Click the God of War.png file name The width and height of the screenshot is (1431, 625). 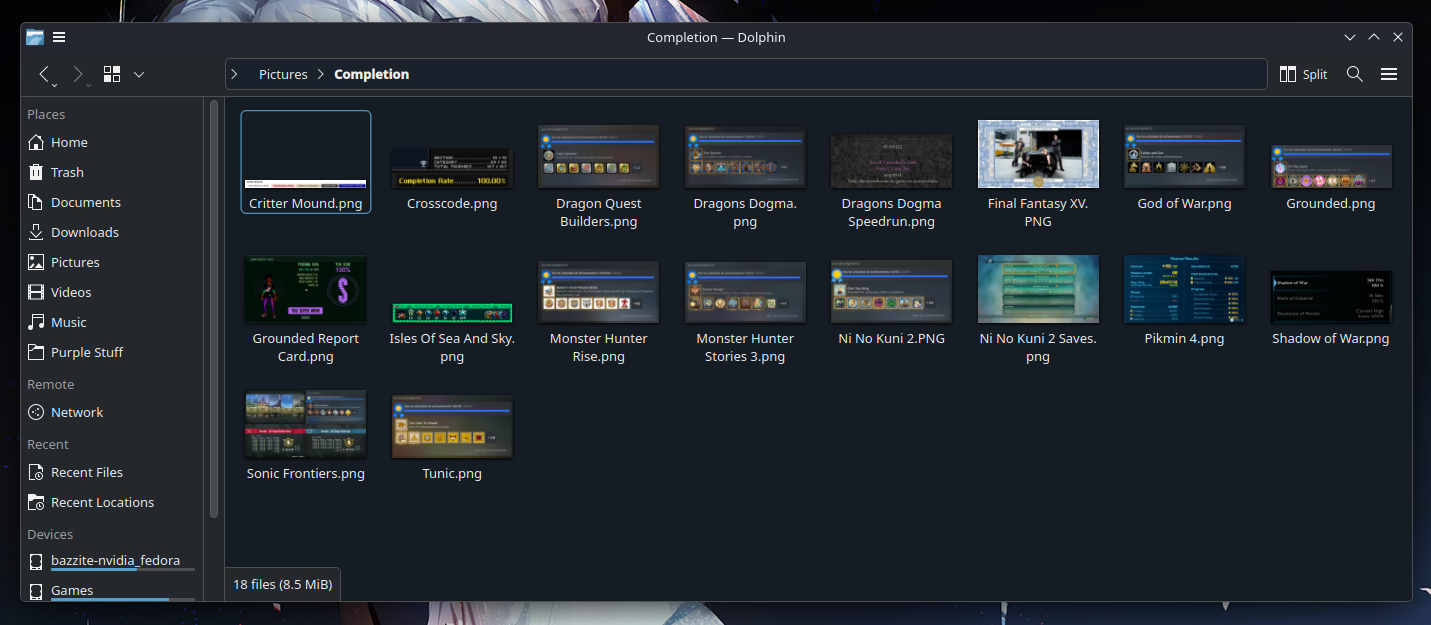(x=1184, y=204)
